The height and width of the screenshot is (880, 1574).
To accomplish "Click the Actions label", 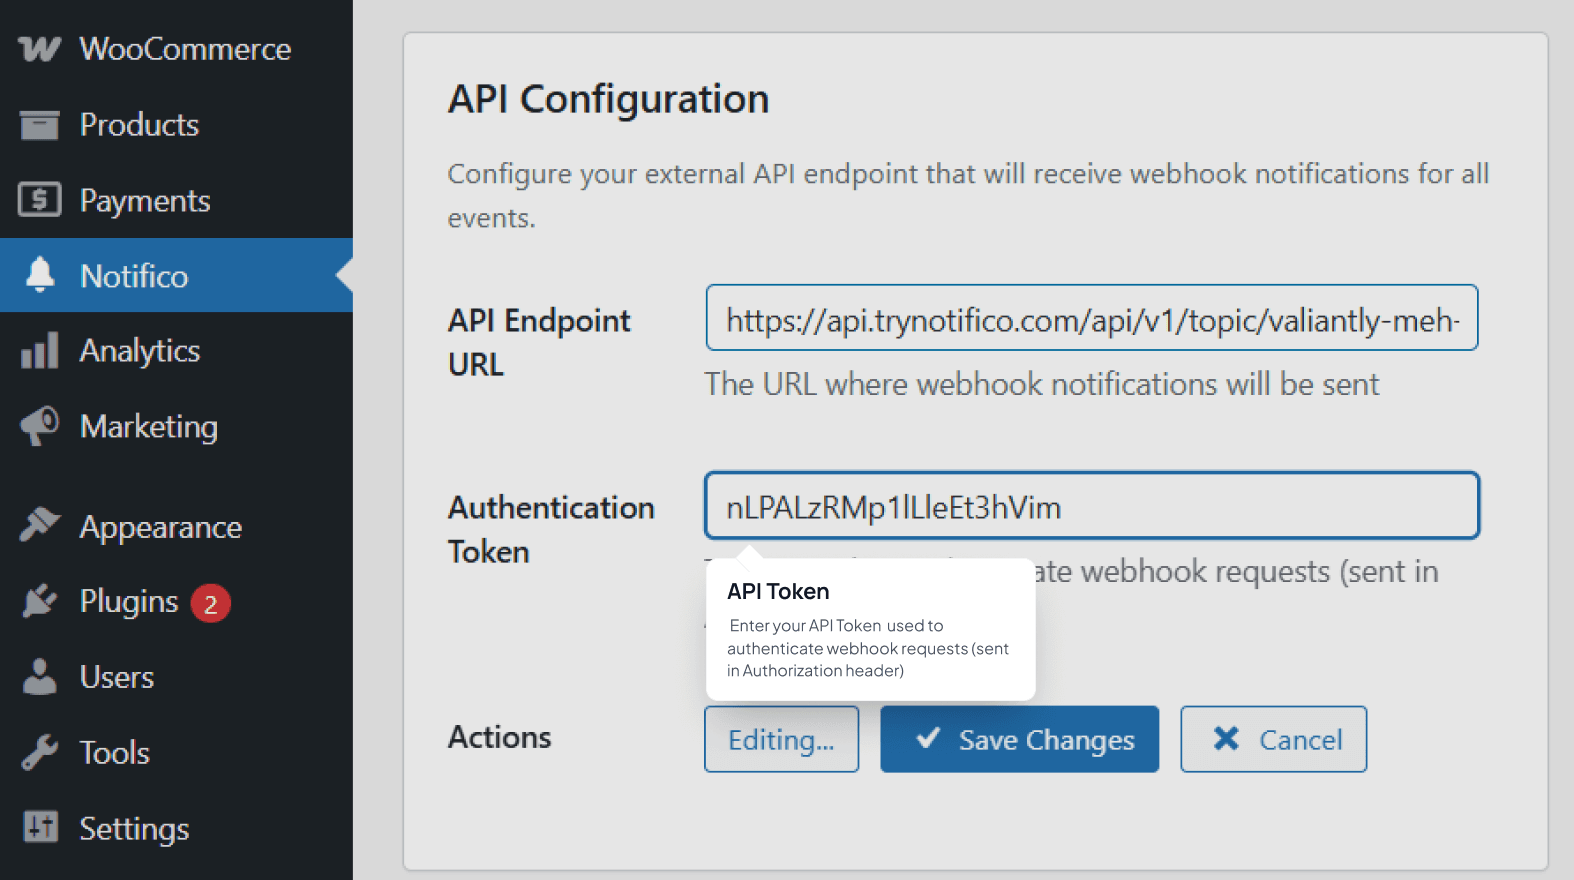I will point(499,737).
